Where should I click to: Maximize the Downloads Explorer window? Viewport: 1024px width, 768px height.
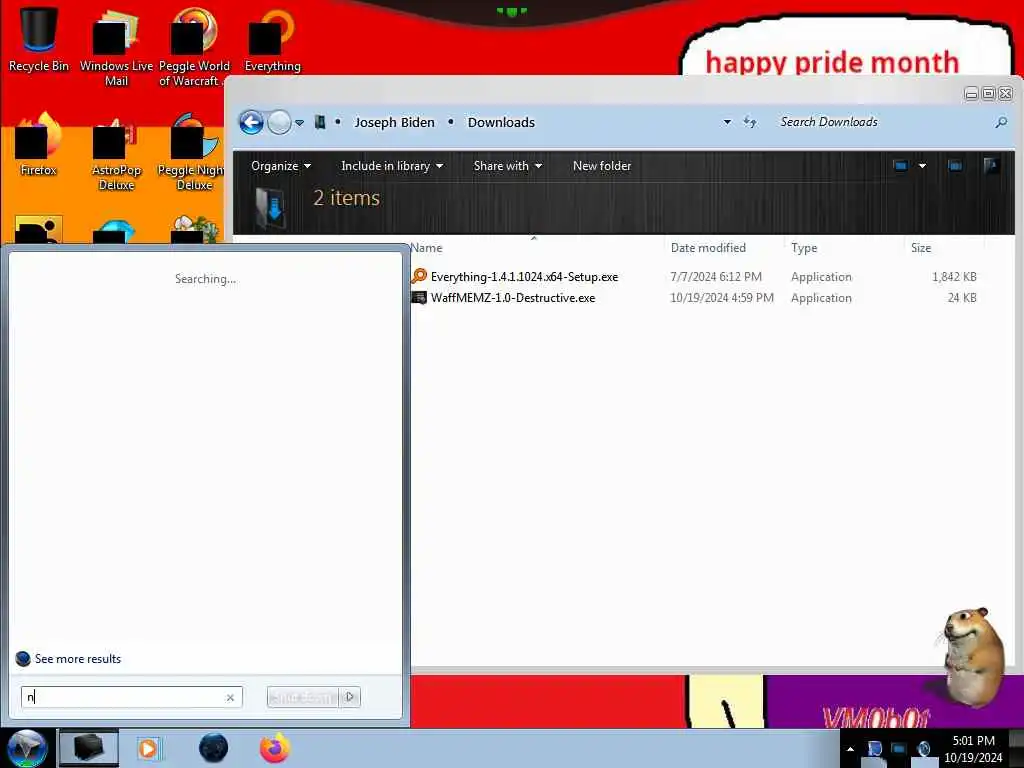point(989,94)
